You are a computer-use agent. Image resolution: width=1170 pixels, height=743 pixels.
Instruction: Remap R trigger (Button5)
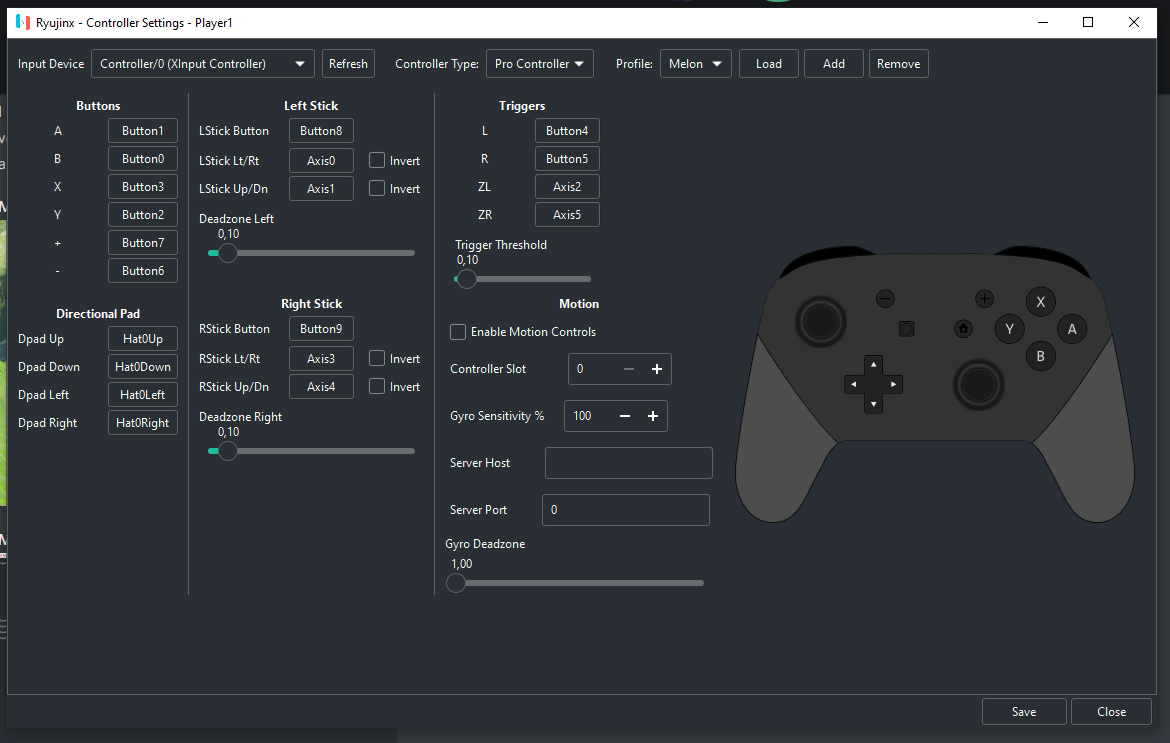(567, 159)
